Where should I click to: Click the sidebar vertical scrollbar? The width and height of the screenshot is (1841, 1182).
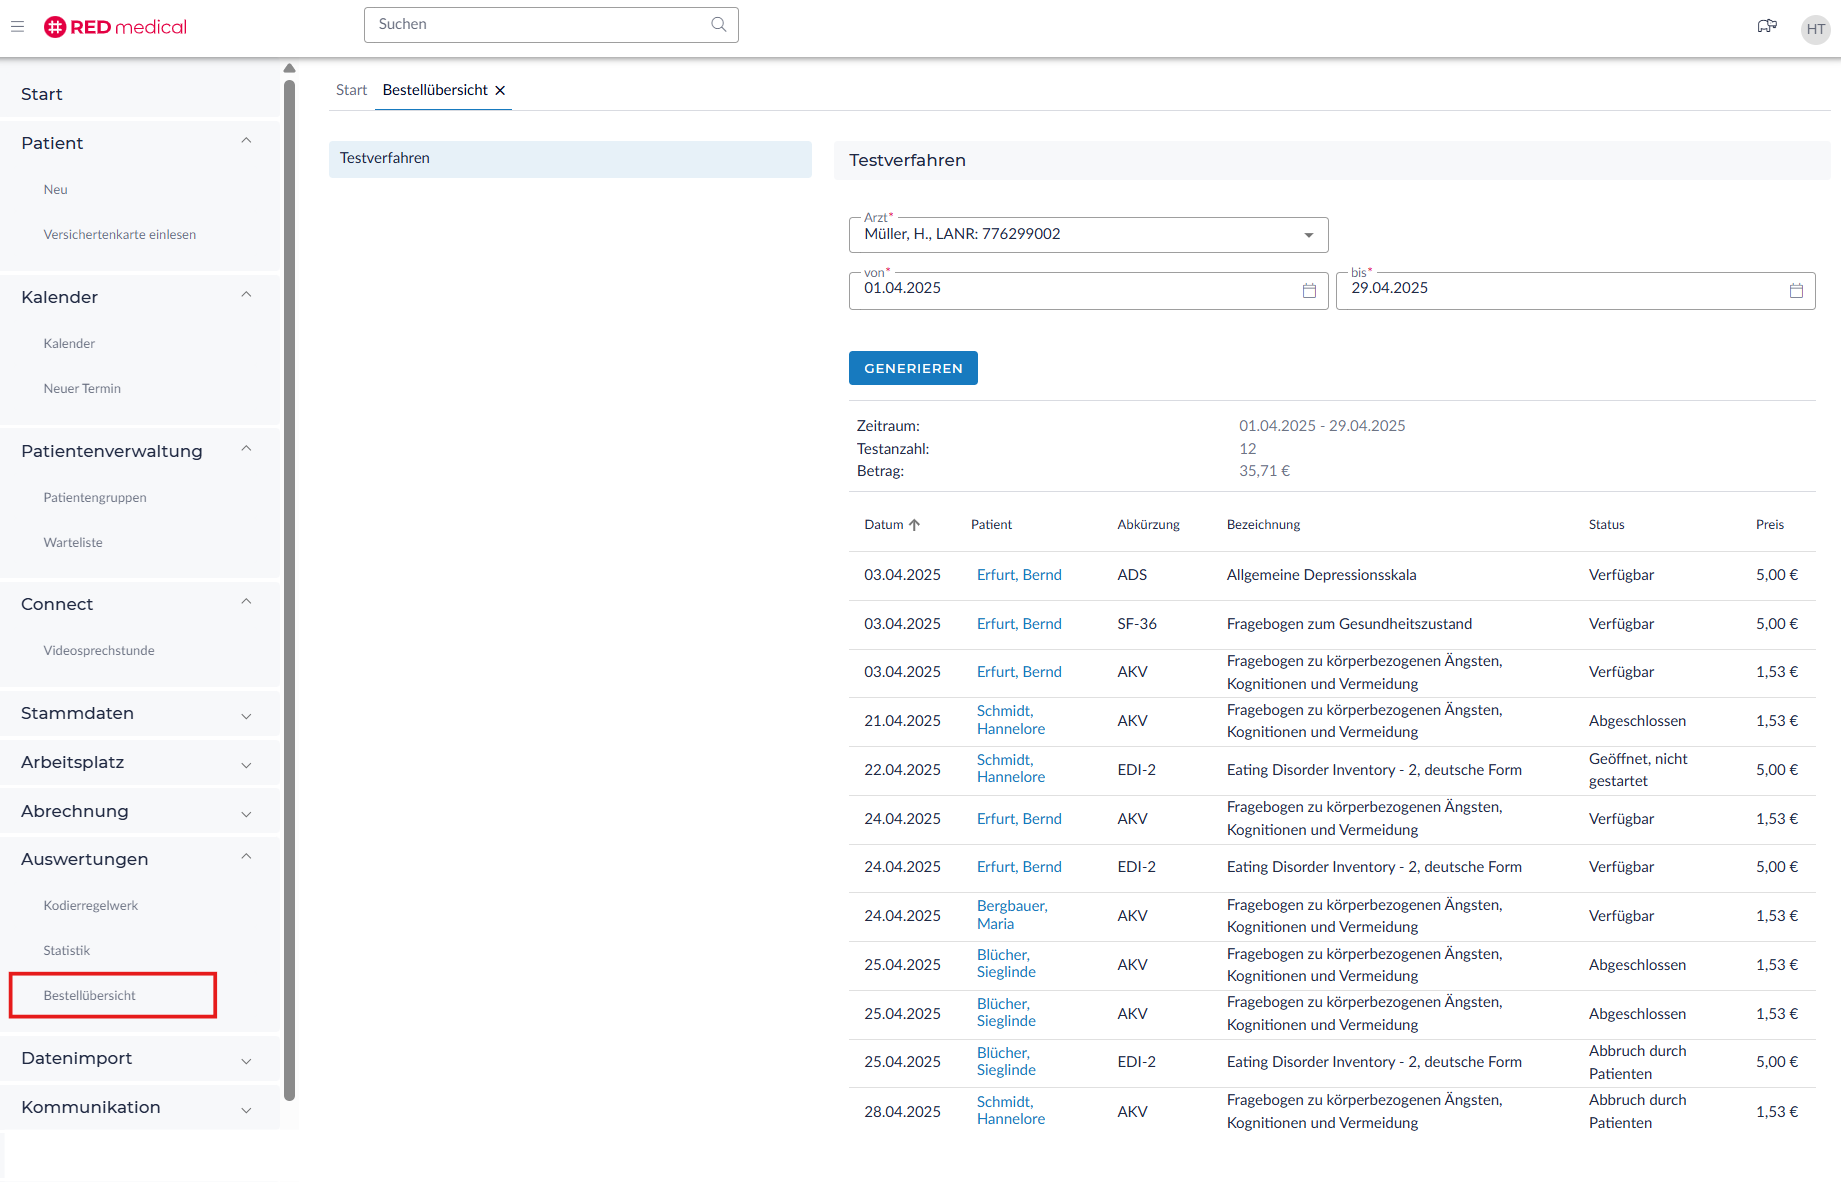[x=289, y=590]
